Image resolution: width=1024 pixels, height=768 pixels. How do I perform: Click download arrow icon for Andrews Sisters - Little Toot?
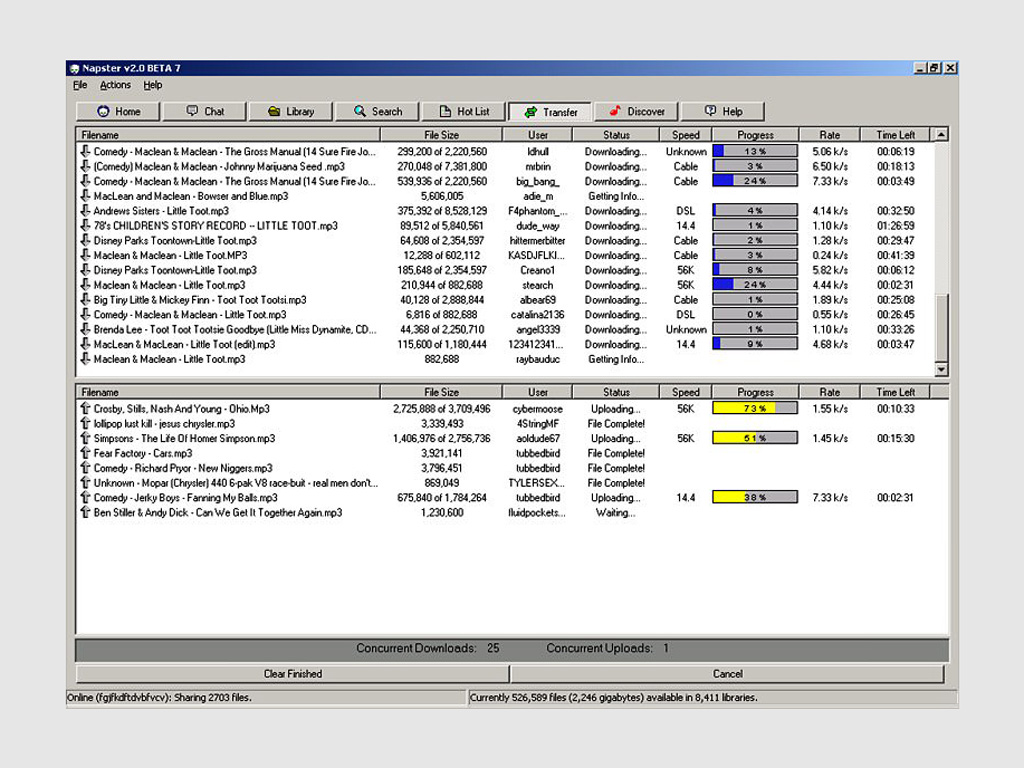pyautogui.click(x=85, y=210)
